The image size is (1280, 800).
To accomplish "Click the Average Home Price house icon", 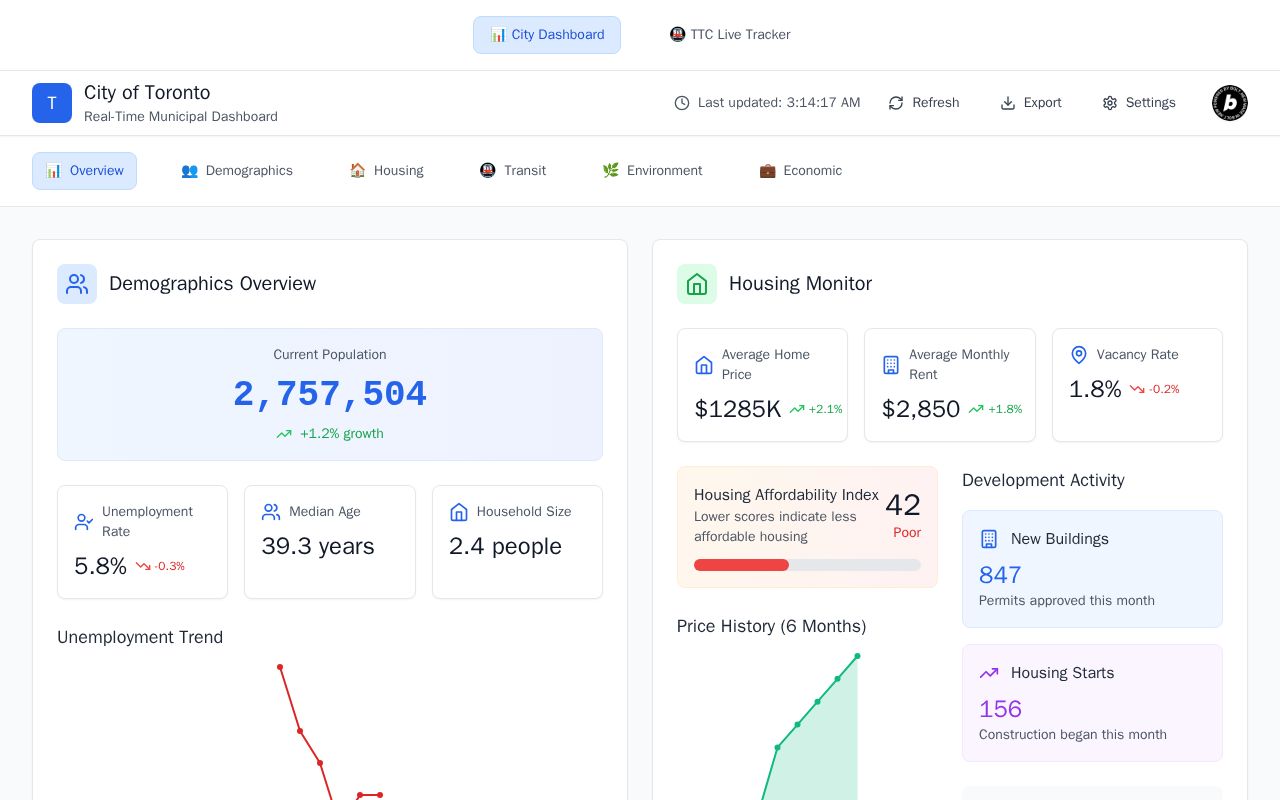I will tap(704, 365).
